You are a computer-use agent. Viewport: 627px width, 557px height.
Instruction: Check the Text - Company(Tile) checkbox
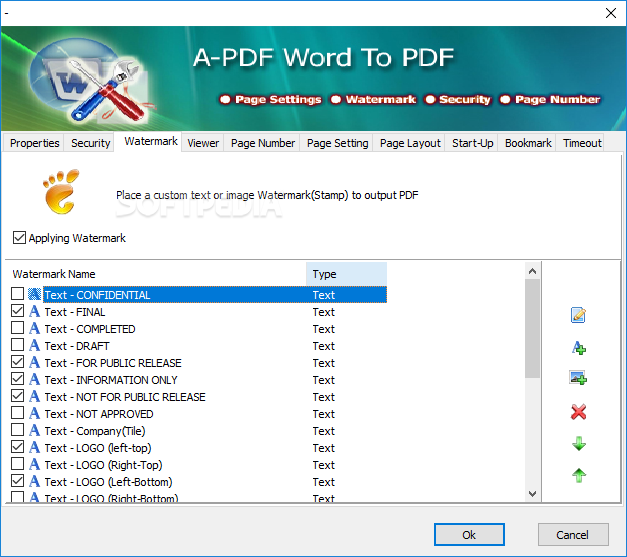(18, 430)
